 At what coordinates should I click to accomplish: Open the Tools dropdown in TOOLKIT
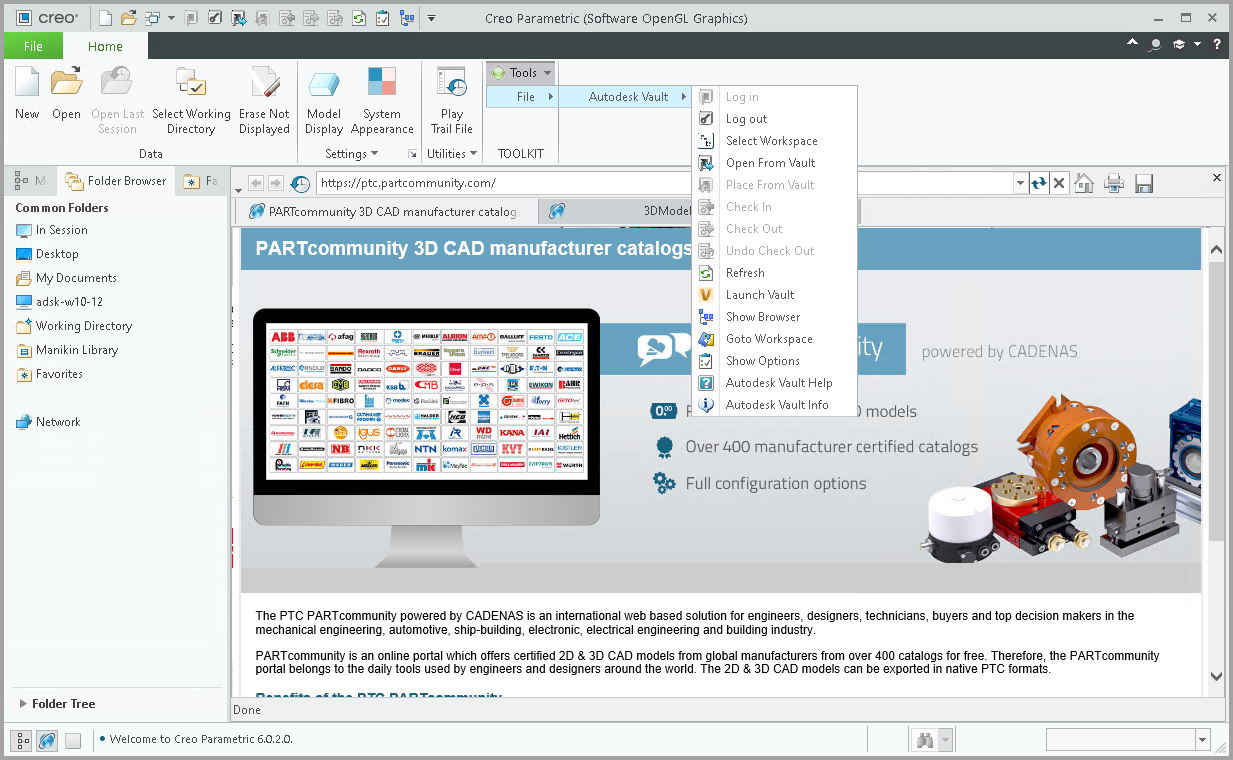tap(521, 73)
